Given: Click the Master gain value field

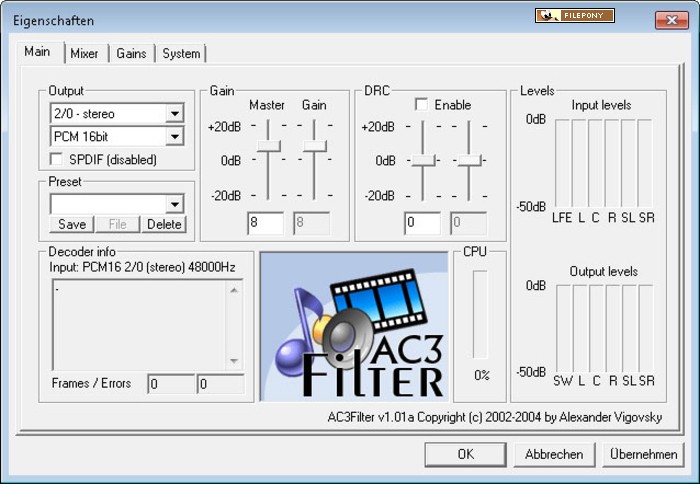Looking at the screenshot, I should click(266, 223).
